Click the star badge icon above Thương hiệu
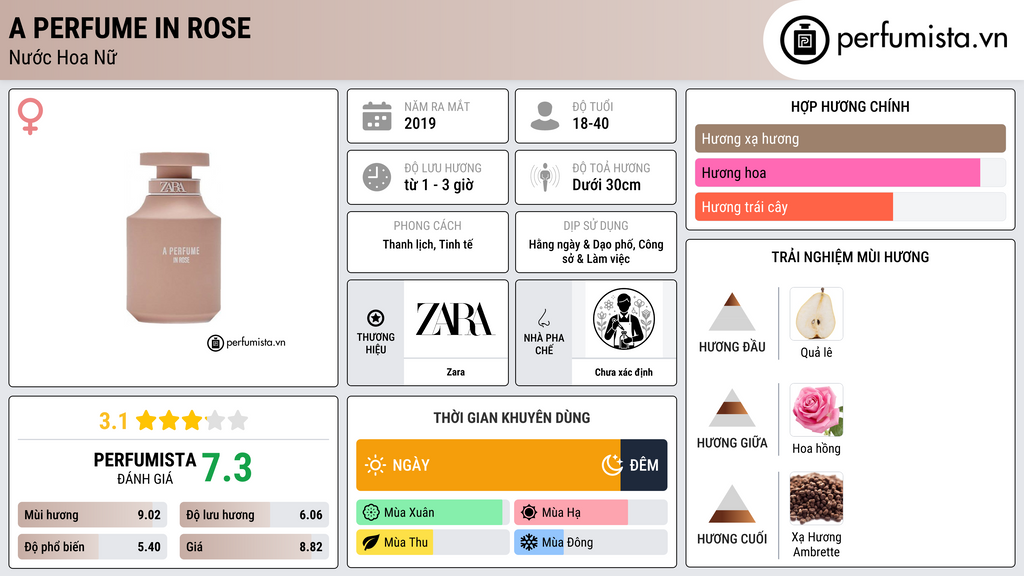The height and width of the screenshot is (576, 1024). (x=376, y=318)
